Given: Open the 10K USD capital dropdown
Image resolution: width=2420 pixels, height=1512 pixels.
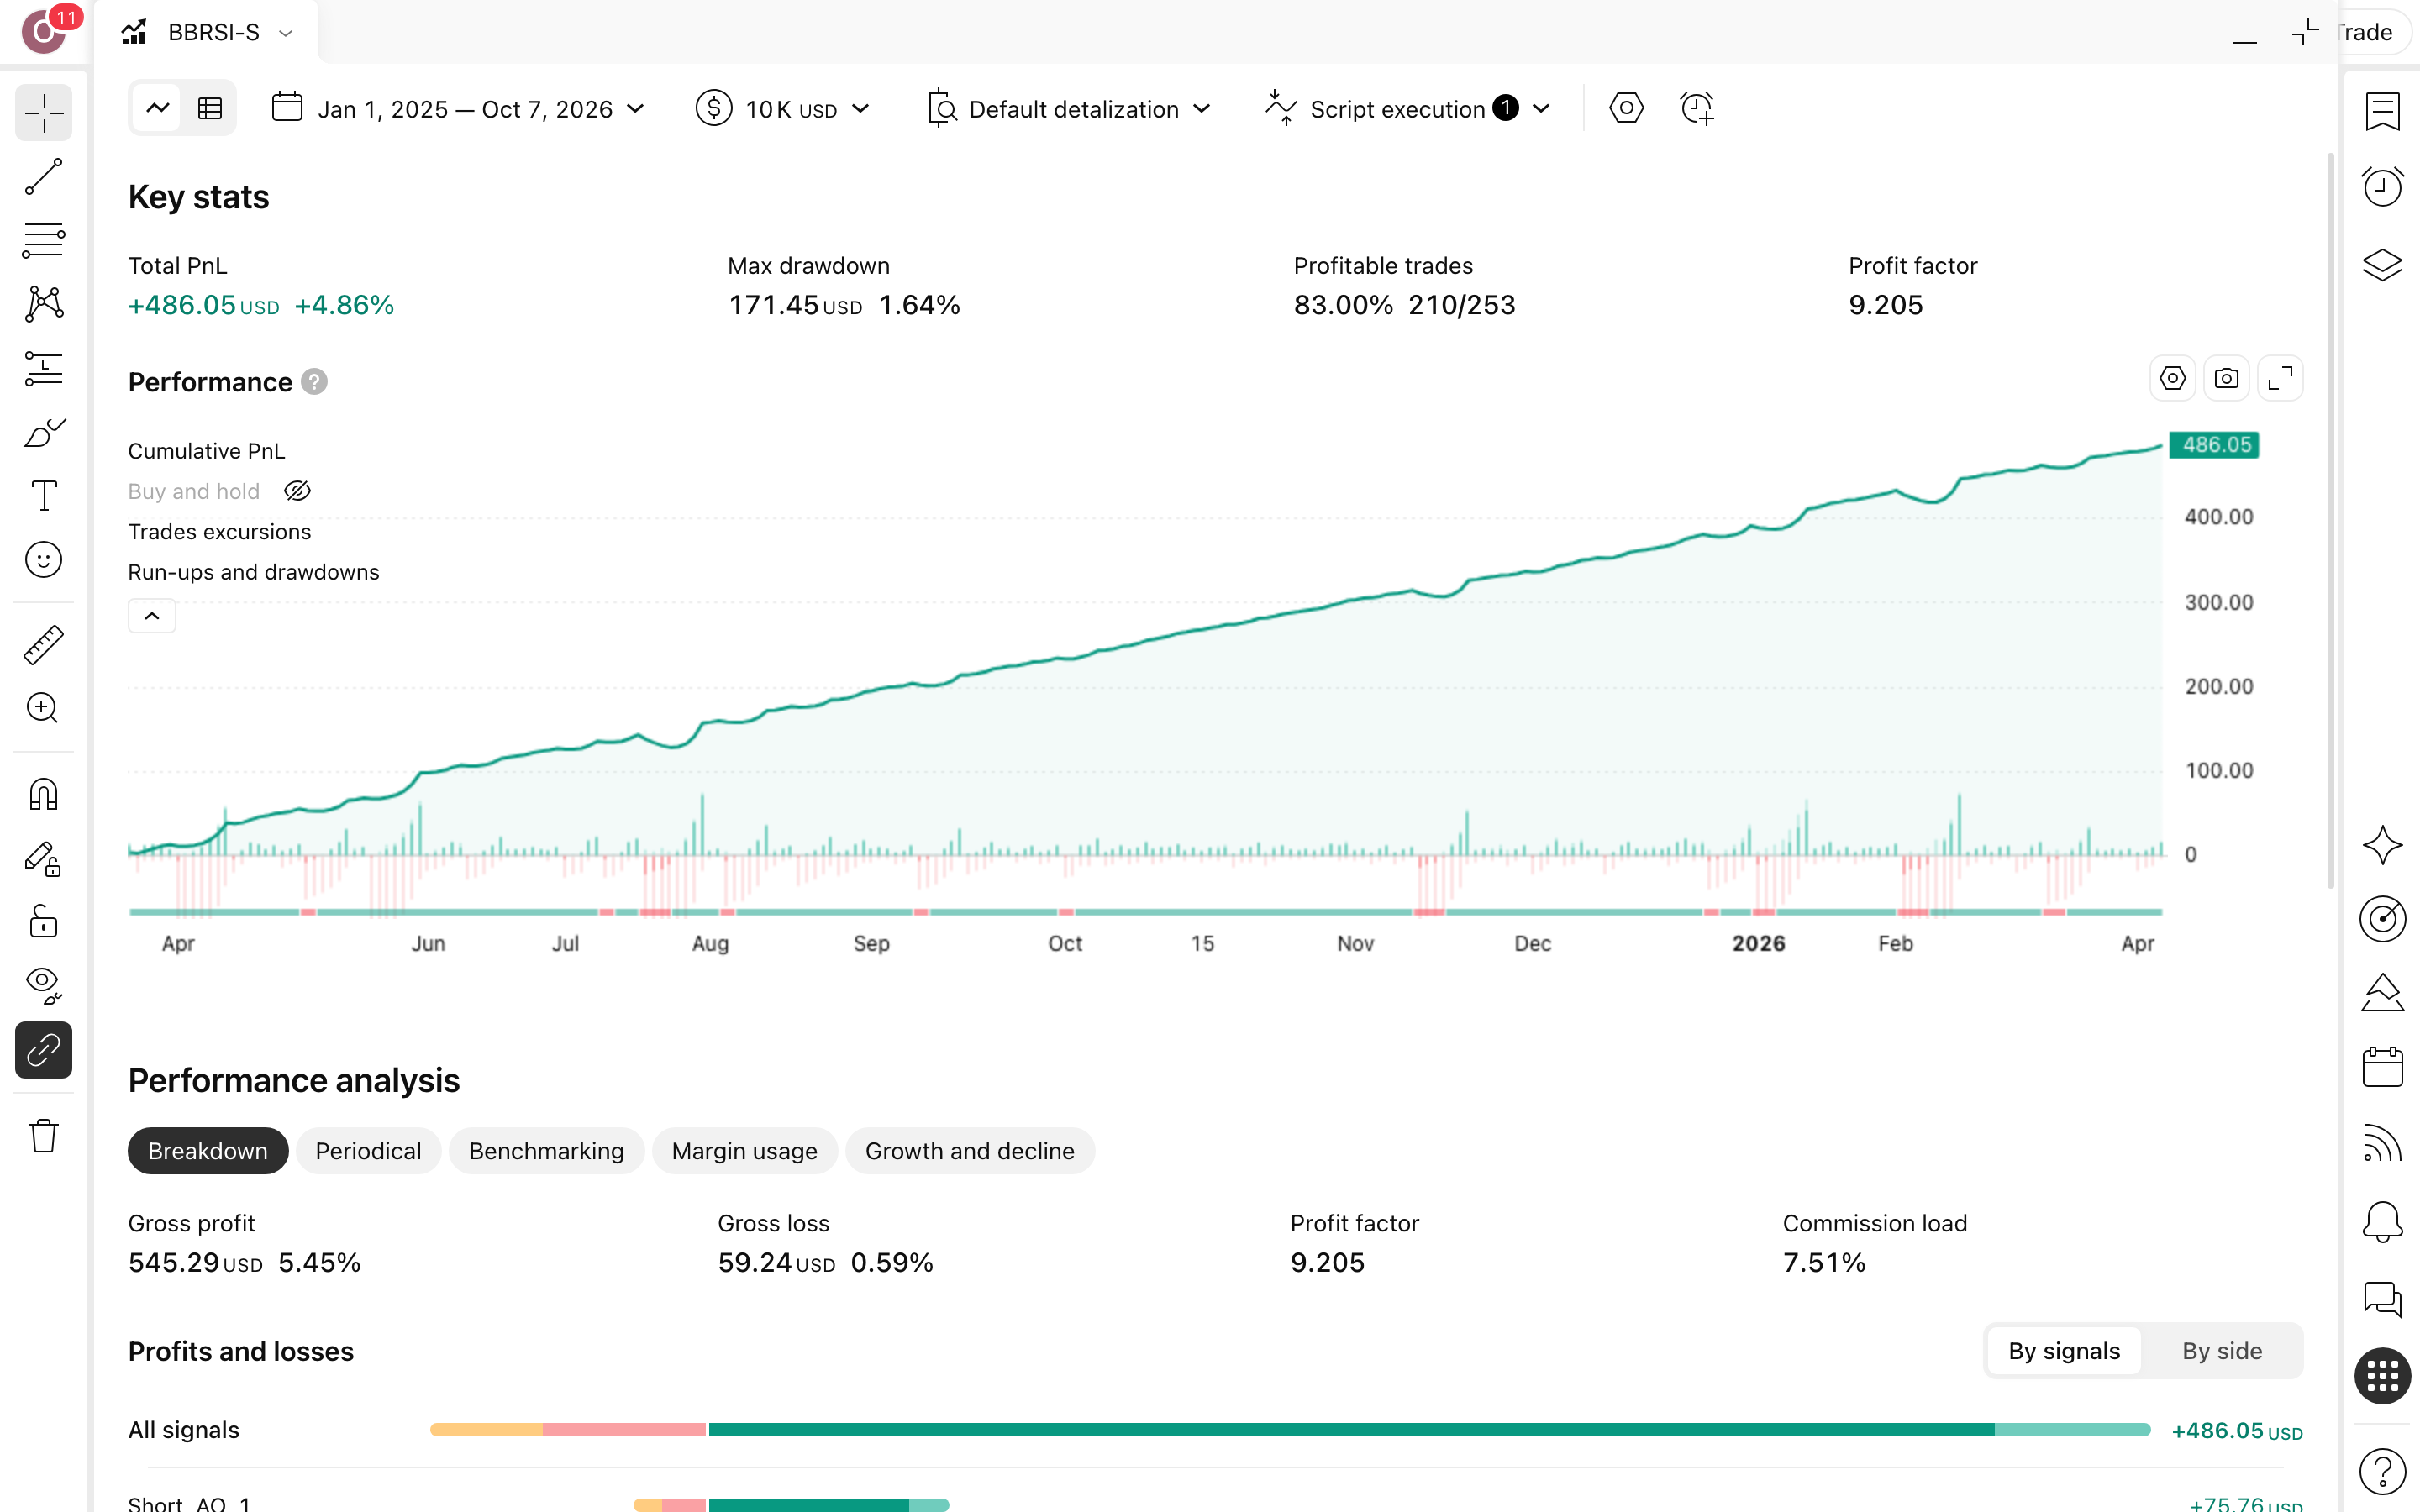Looking at the screenshot, I should pyautogui.click(x=783, y=108).
